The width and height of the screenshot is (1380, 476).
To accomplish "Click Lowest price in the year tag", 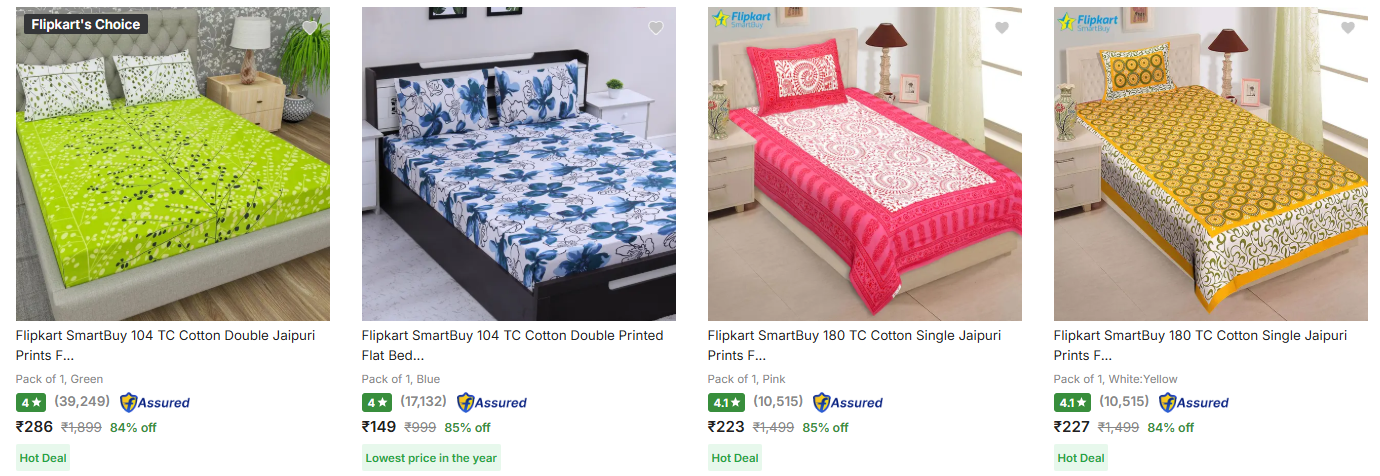I will [x=431, y=457].
